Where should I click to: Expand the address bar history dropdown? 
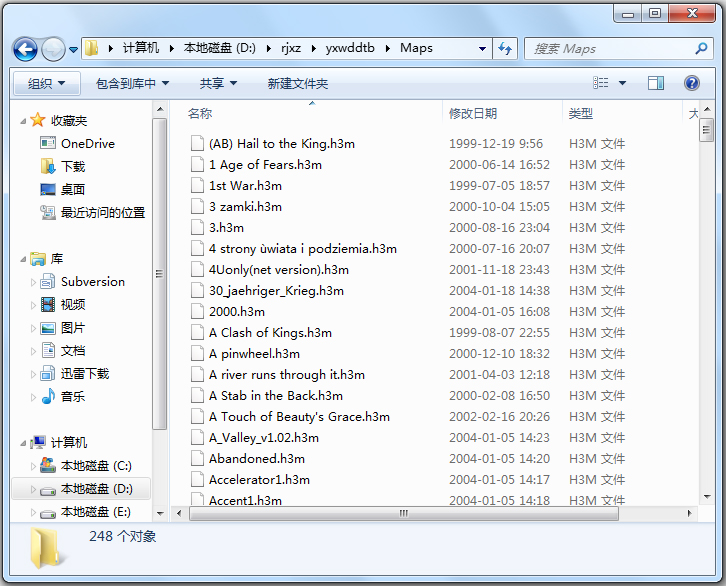[x=482, y=48]
